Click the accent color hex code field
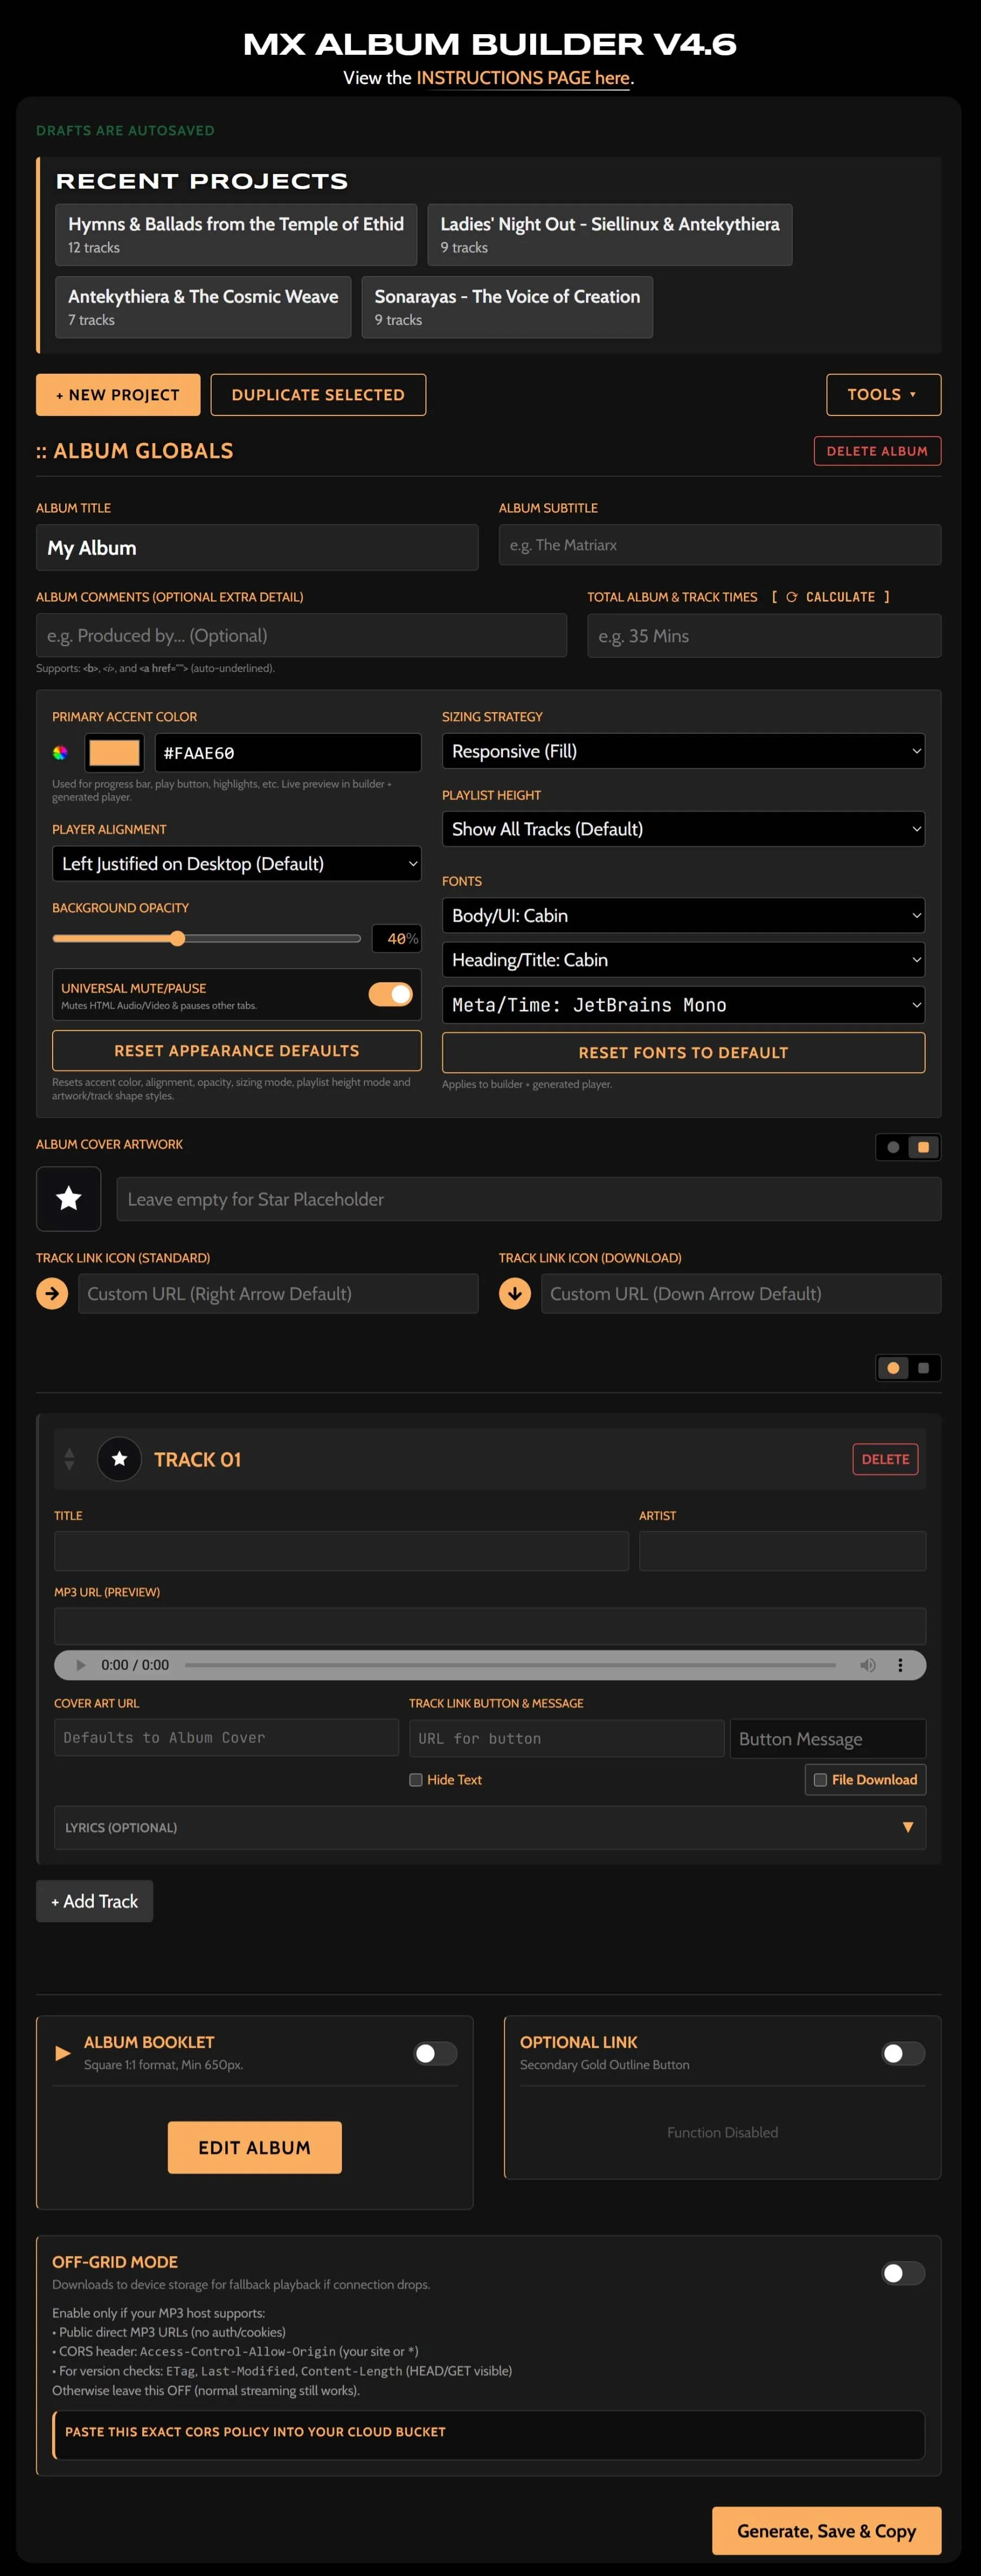 point(288,752)
